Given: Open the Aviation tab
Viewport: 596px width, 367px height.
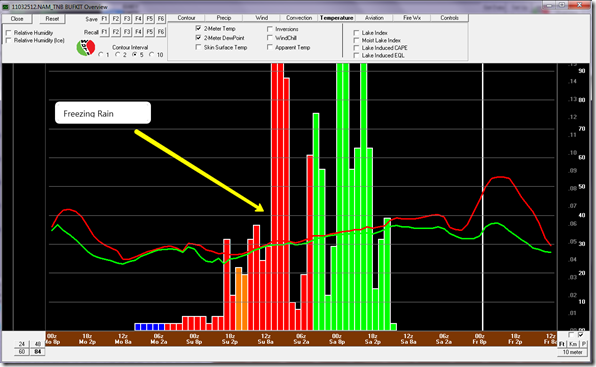Looking at the screenshot, I should point(374,18).
